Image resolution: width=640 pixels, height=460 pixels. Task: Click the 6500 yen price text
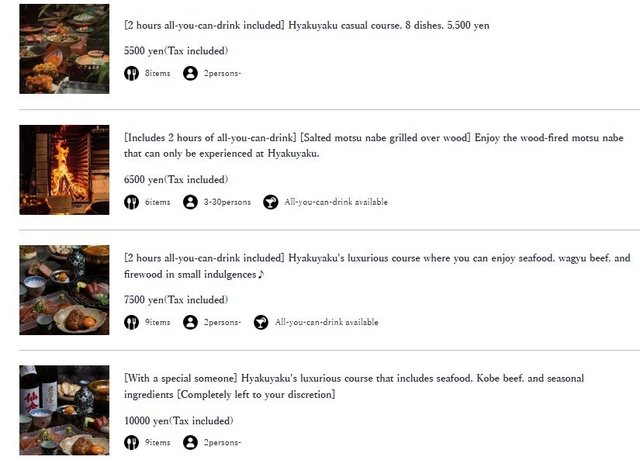click(176, 179)
